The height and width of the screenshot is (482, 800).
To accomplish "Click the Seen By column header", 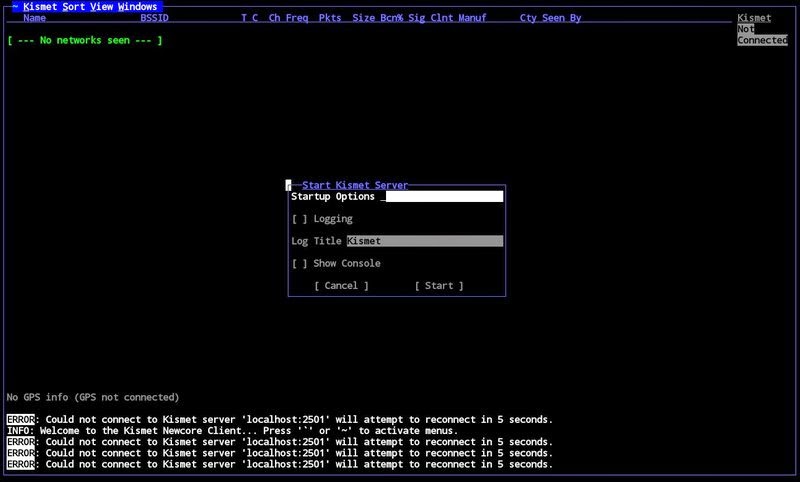I will pos(562,18).
